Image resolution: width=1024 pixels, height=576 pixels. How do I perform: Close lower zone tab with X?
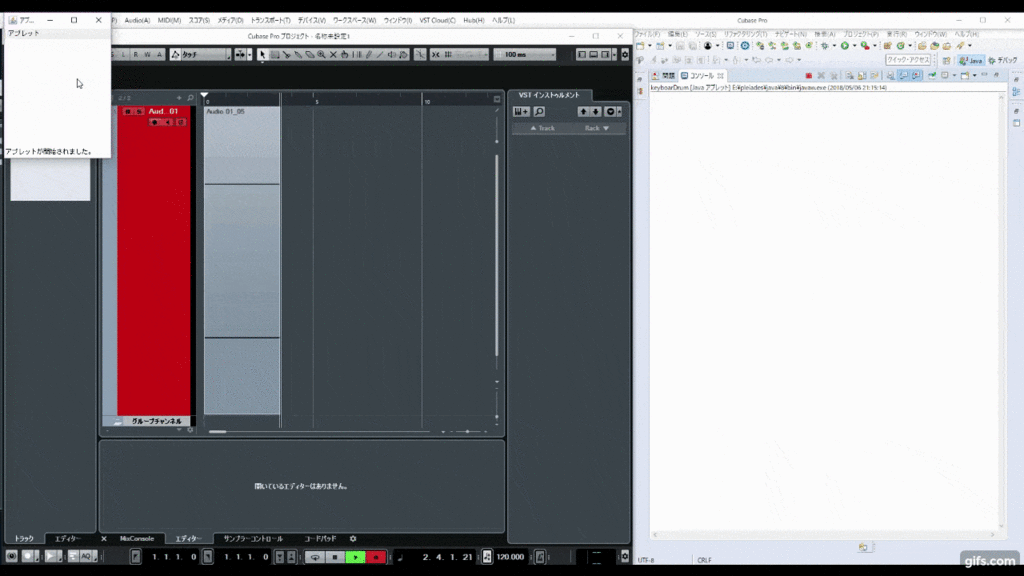(103, 539)
